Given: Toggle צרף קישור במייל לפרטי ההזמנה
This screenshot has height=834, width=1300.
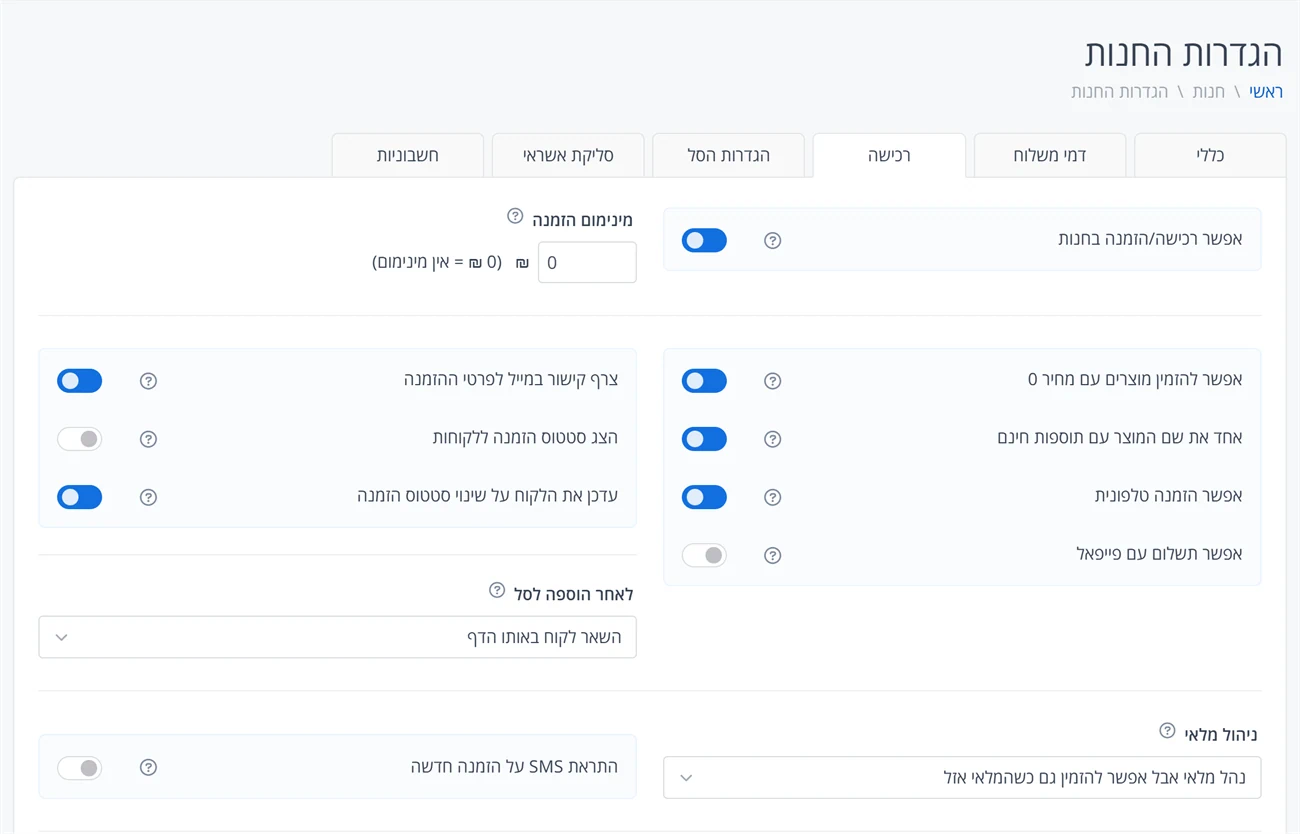Looking at the screenshot, I should (x=80, y=381).
